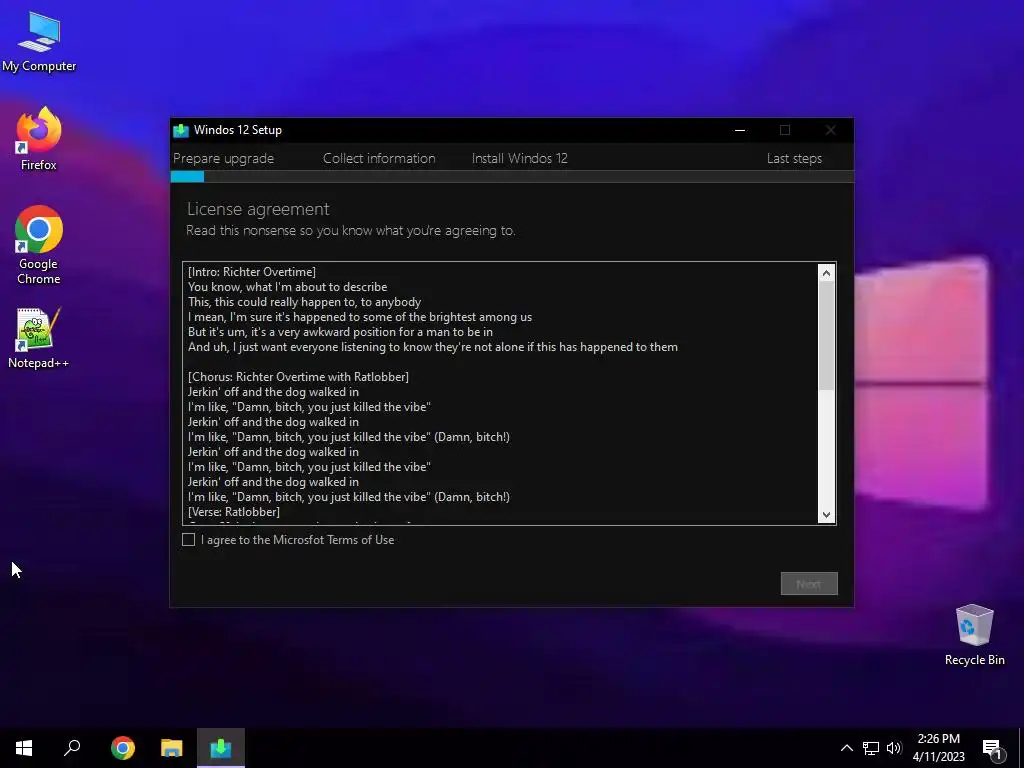Screen dimensions: 1024x768
Task: Select the Collect information step
Action: [x=379, y=159]
